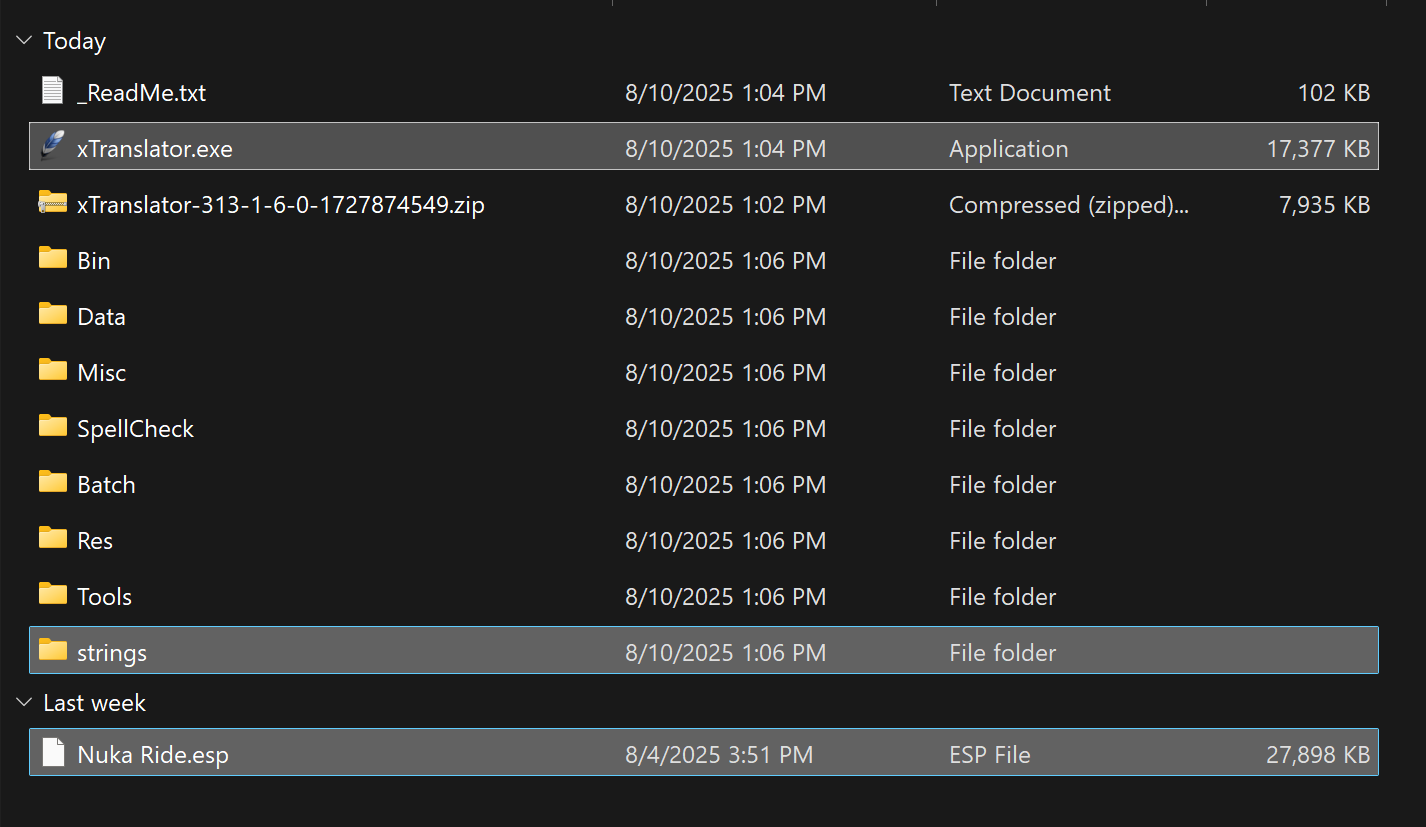The width and height of the screenshot is (1426, 827).
Task: Select the strings folder icon
Action: [x=52, y=650]
